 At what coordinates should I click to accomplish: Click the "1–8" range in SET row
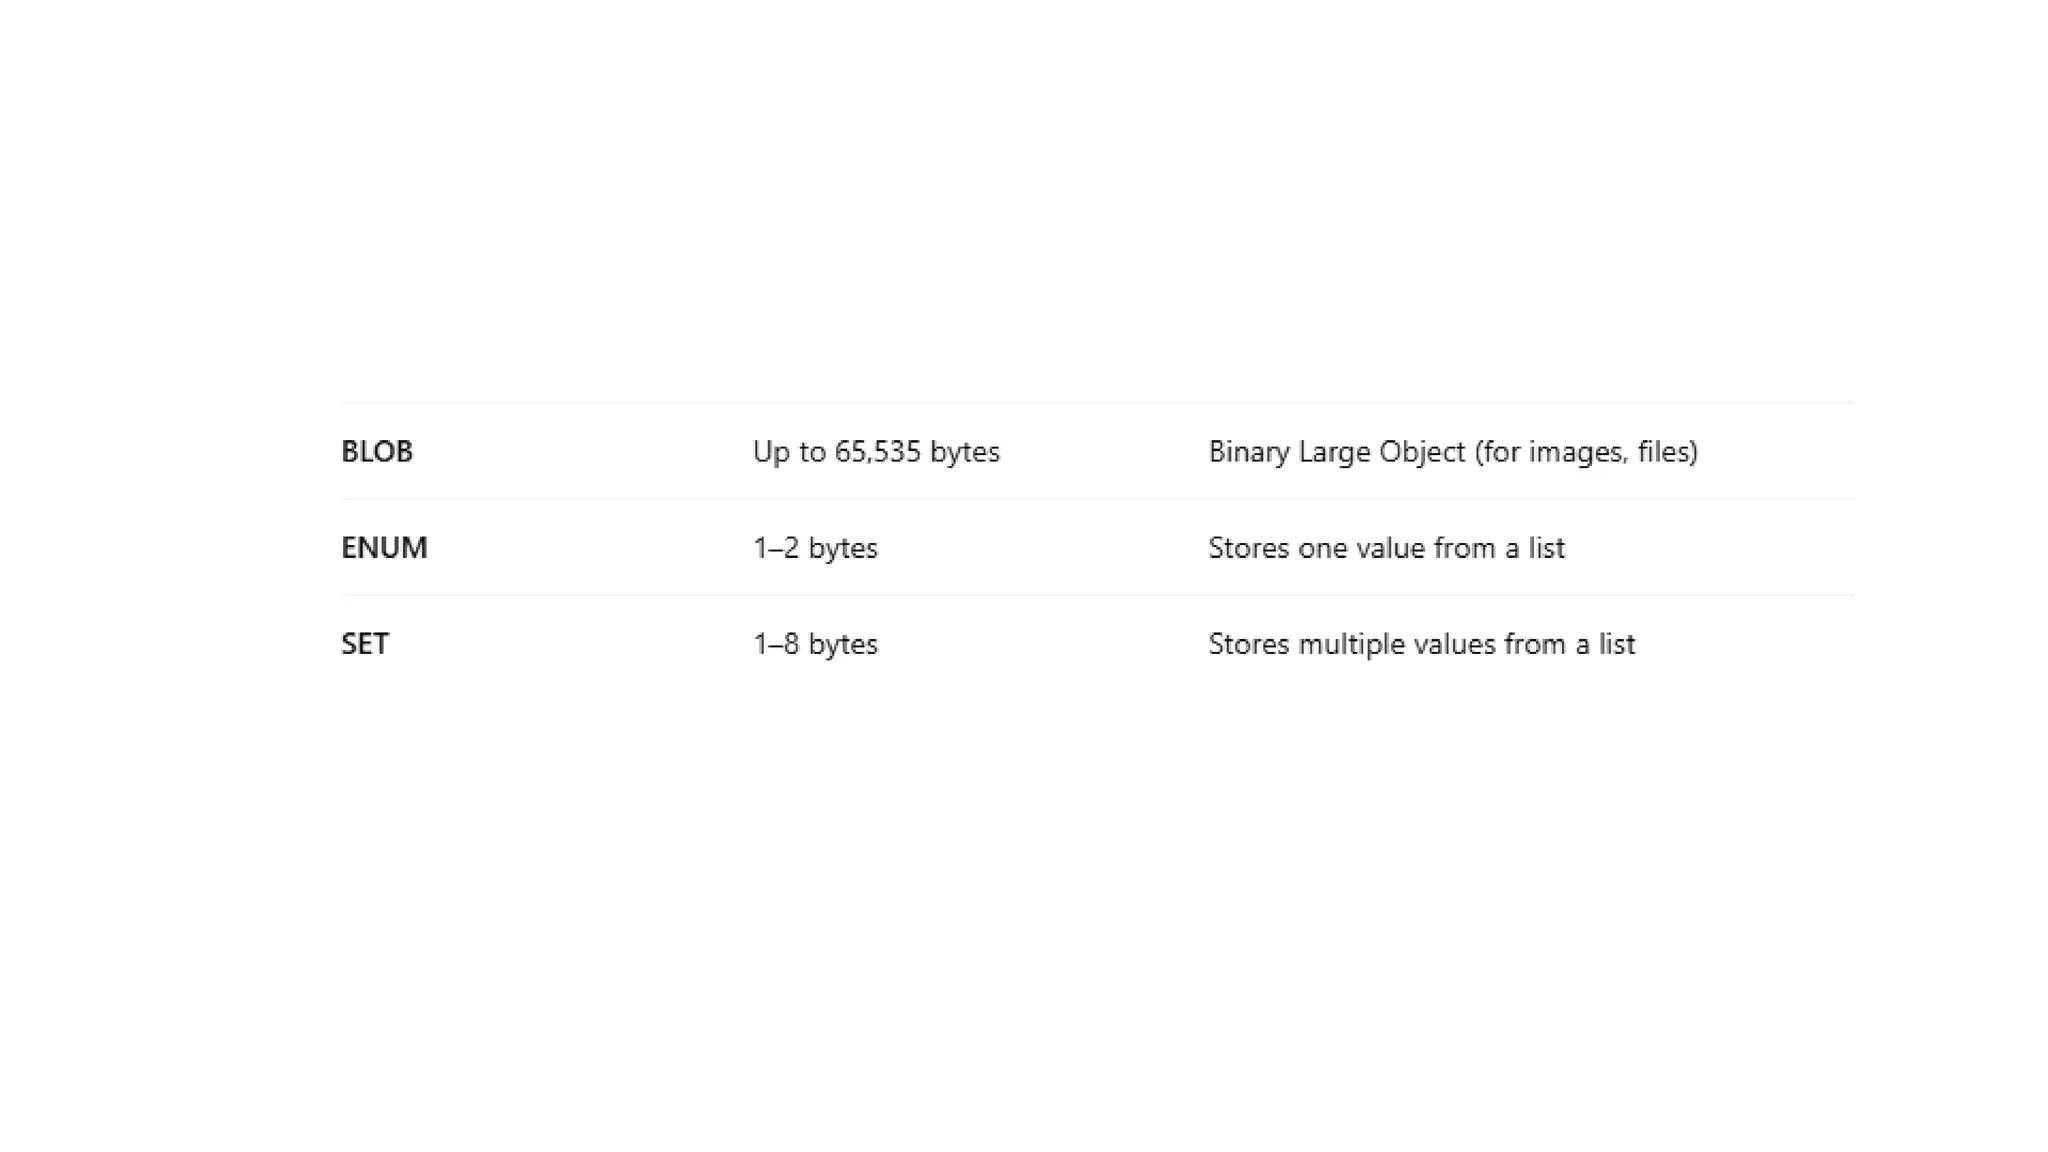click(776, 644)
